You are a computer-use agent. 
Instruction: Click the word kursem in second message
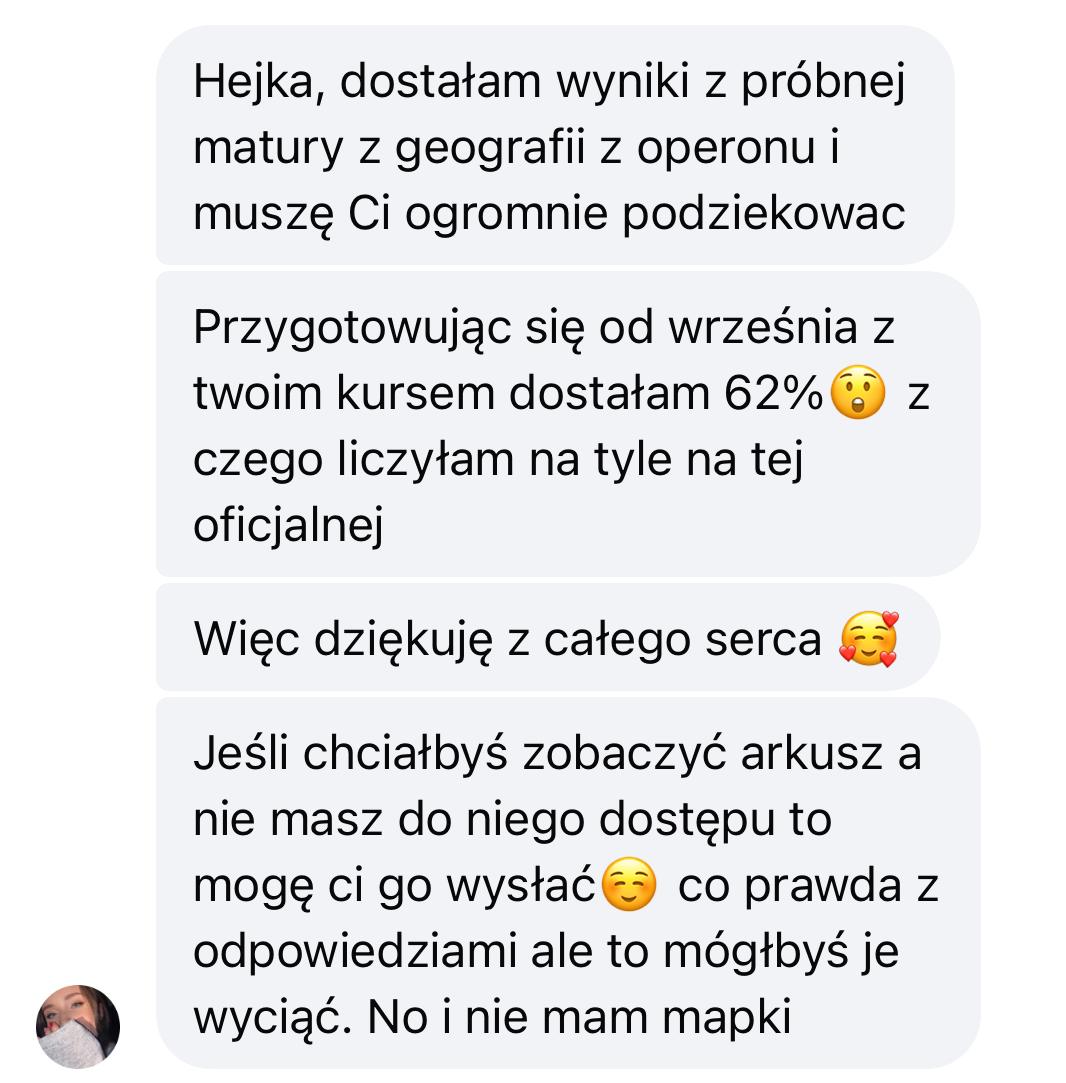[415, 394]
